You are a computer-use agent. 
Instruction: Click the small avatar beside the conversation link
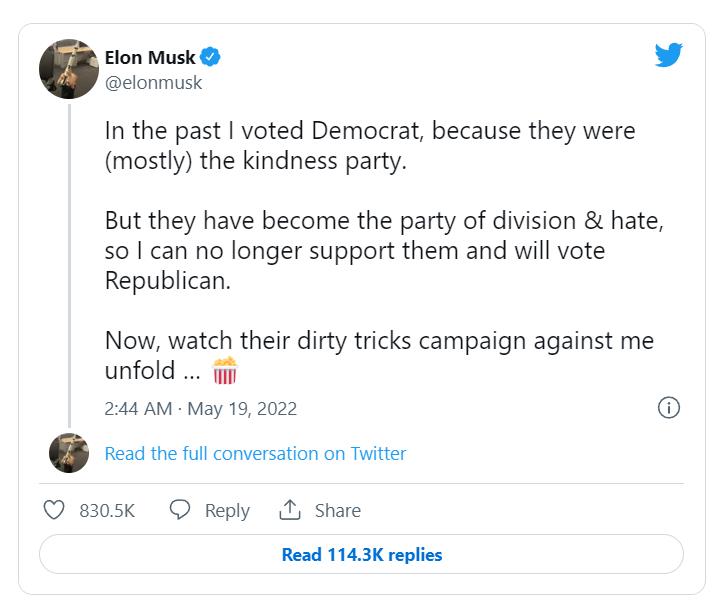(69, 453)
